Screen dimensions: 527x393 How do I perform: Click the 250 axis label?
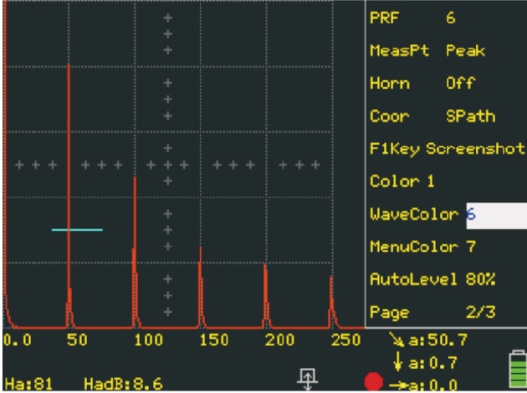pyautogui.click(x=346, y=340)
